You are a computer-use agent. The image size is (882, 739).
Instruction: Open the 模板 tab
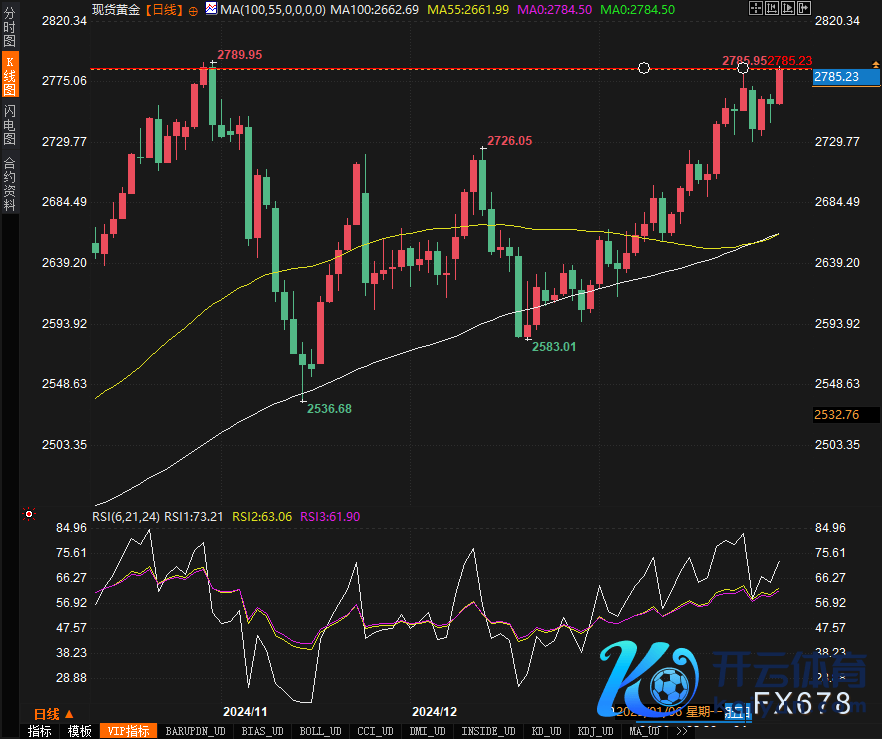coord(80,731)
